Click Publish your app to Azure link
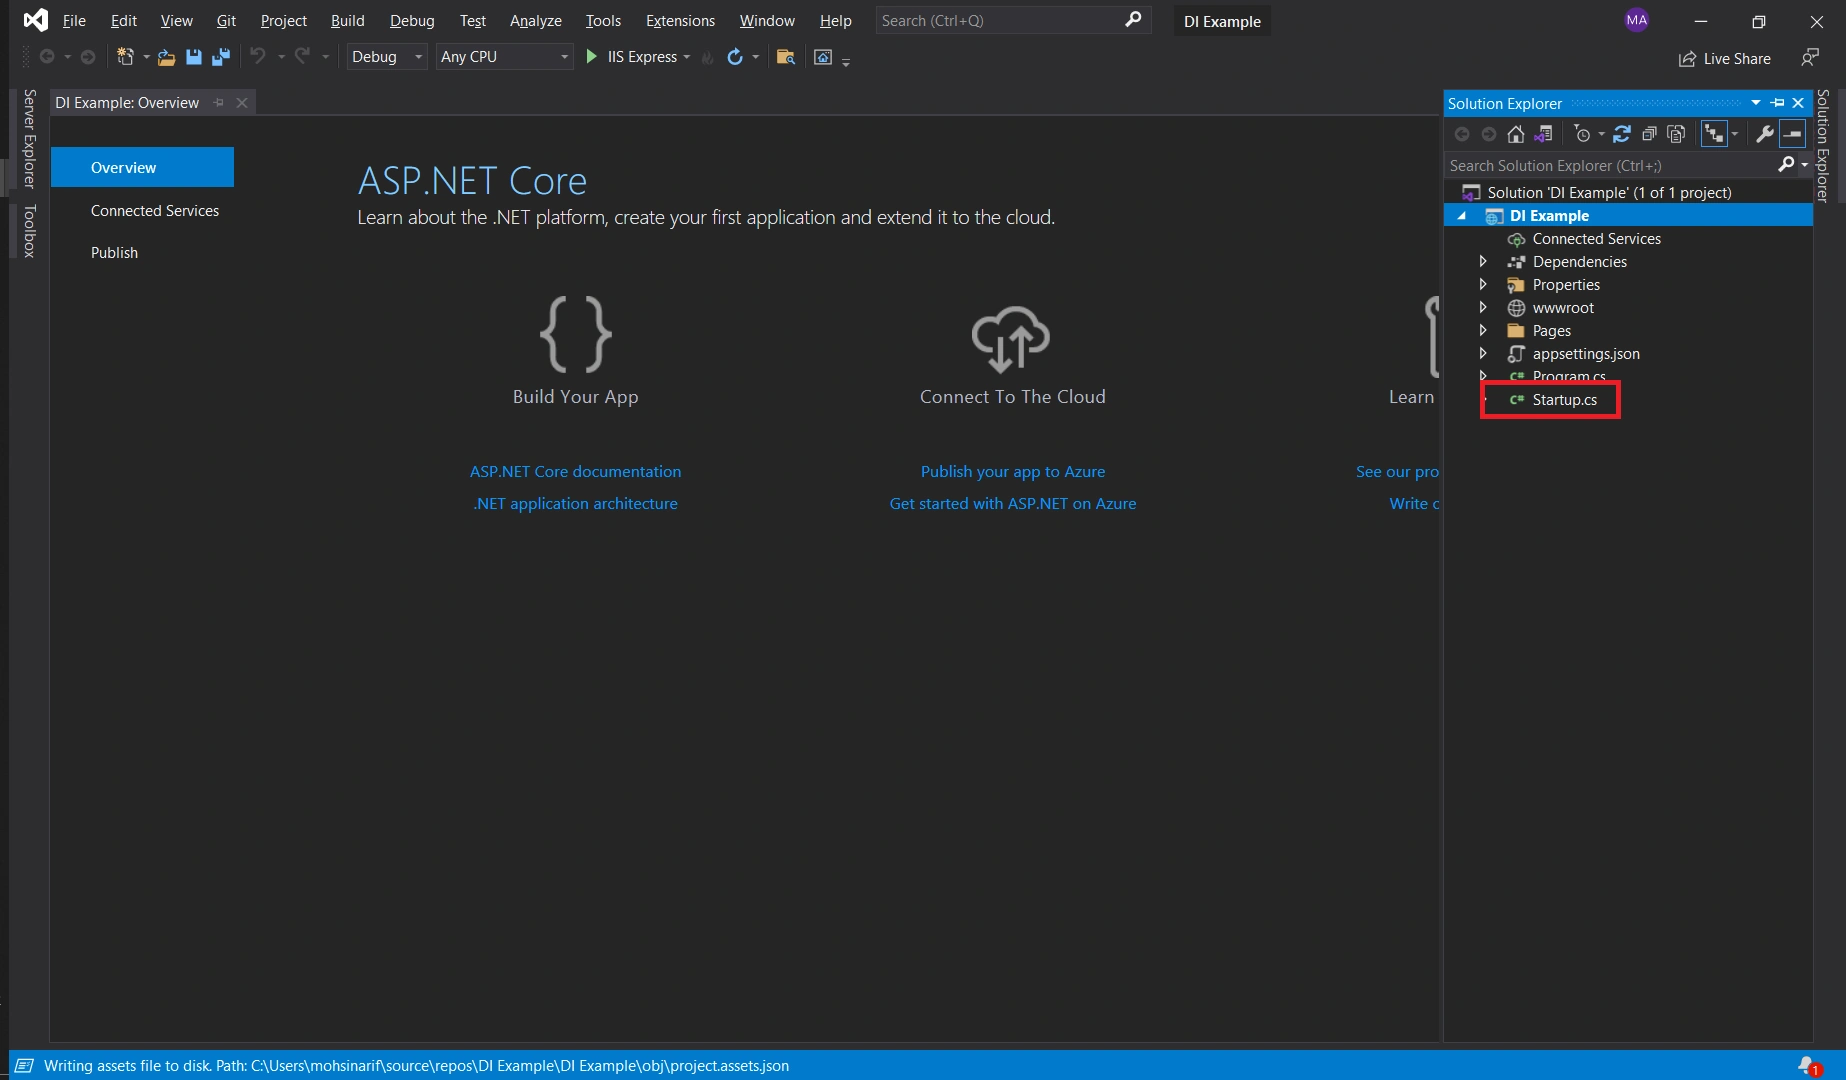Screen dimensions: 1846x1080 (x=1013, y=471)
